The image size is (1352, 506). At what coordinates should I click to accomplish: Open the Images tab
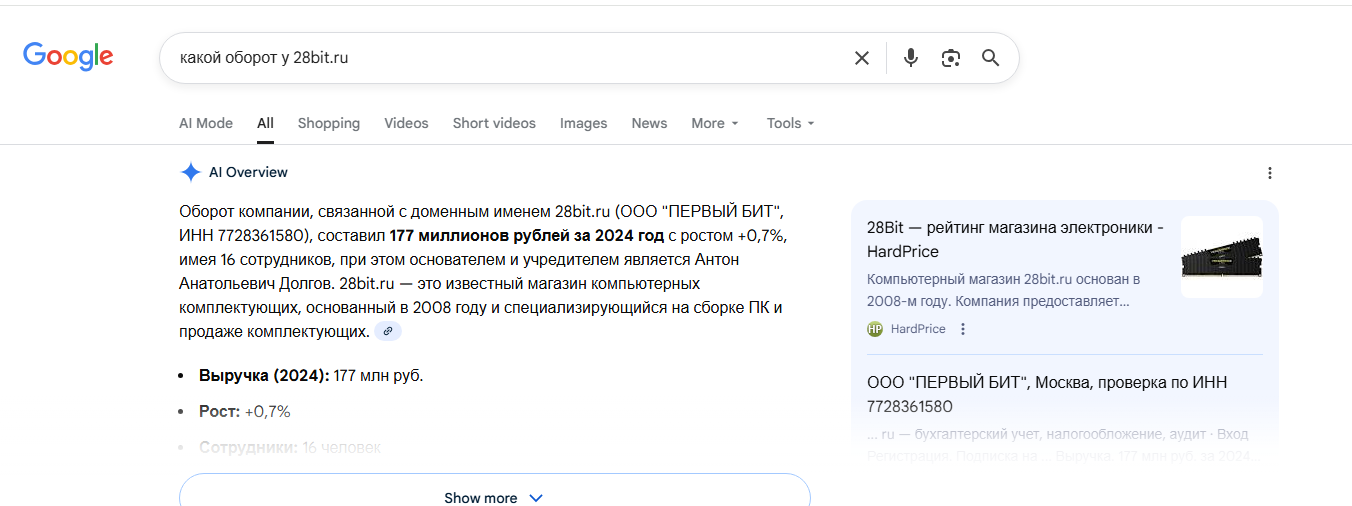click(x=584, y=123)
